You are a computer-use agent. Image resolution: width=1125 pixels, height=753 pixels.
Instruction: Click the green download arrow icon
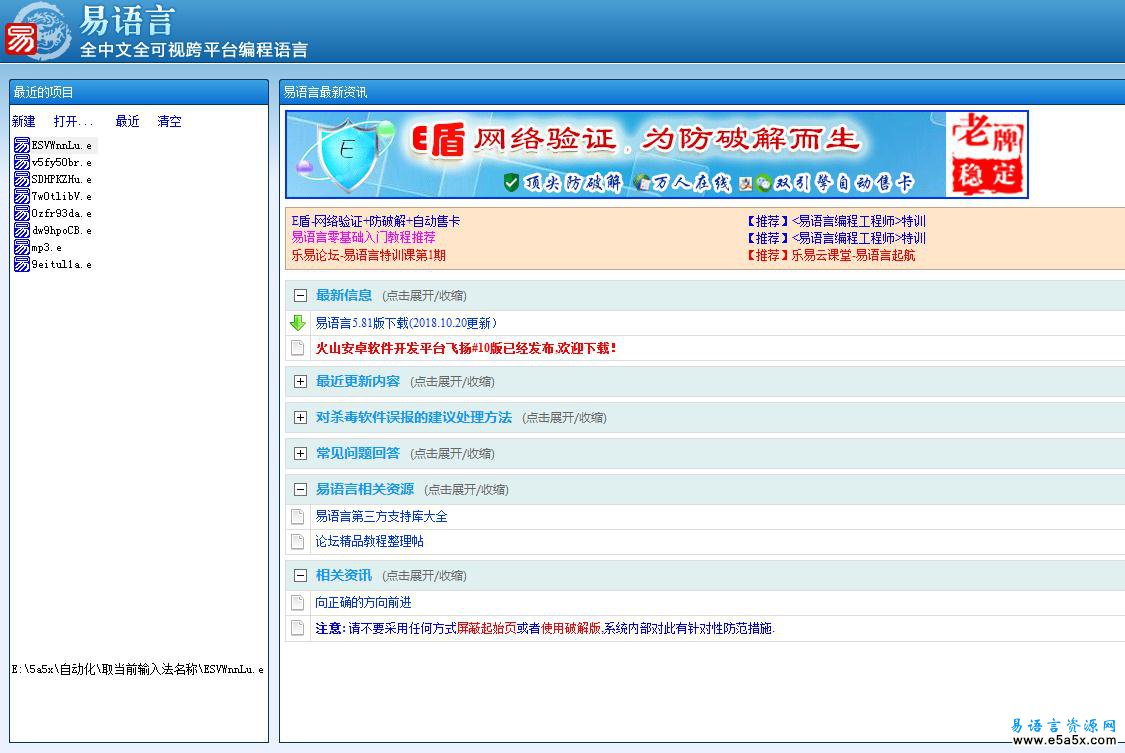[x=298, y=323]
